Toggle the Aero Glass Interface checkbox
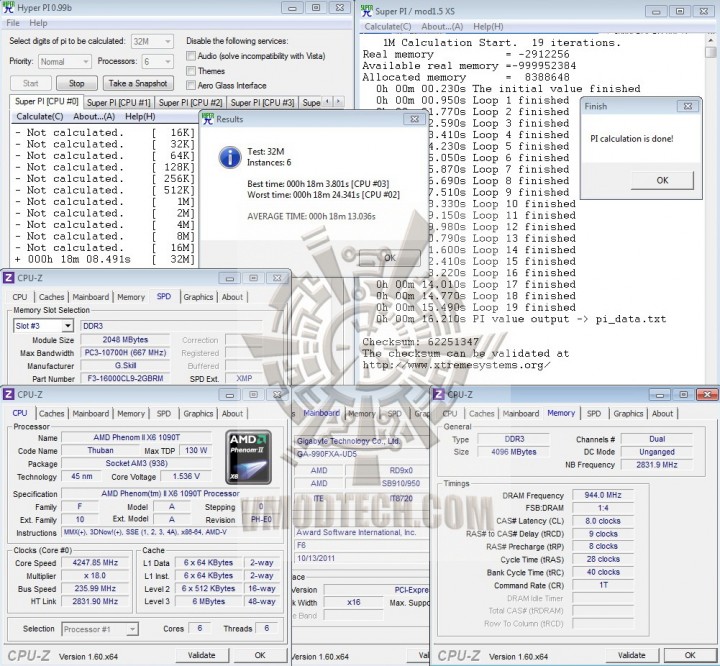The height and width of the screenshot is (666, 720). pos(191,85)
